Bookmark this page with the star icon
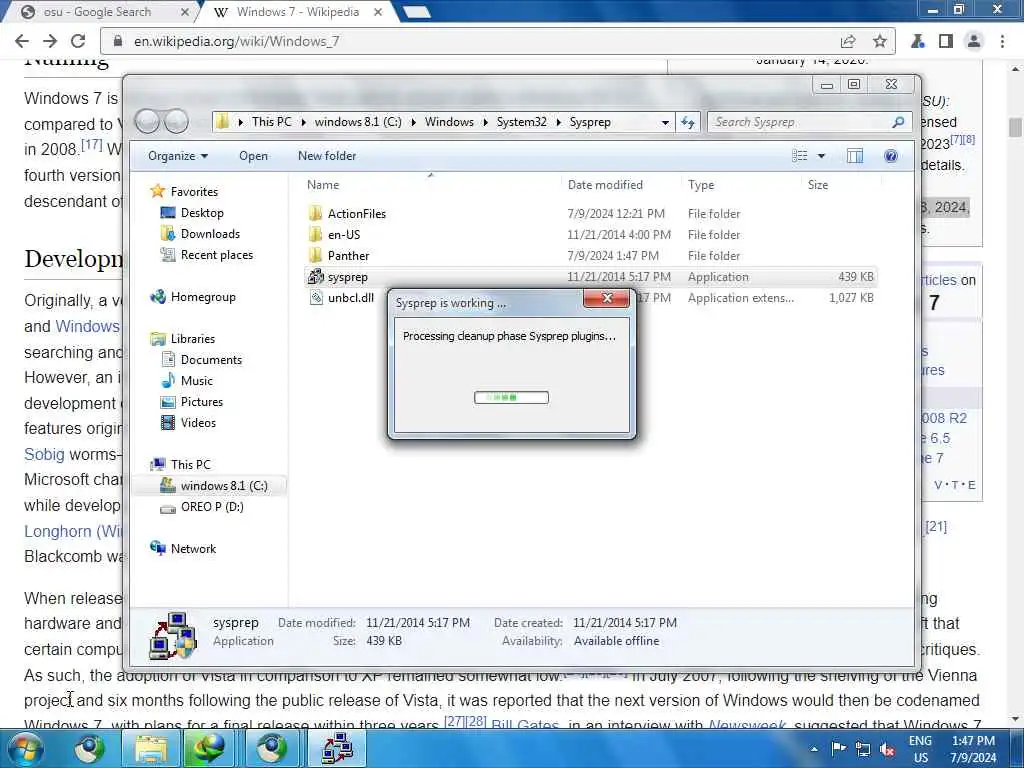 [x=880, y=41]
